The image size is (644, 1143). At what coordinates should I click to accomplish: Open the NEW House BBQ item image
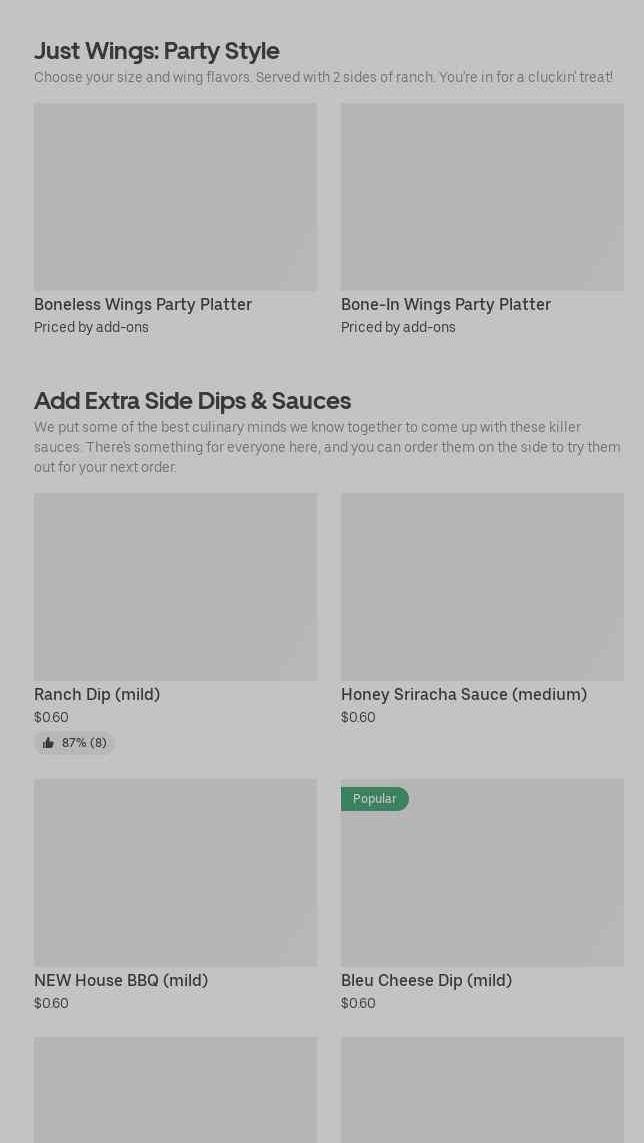[x=175, y=873]
